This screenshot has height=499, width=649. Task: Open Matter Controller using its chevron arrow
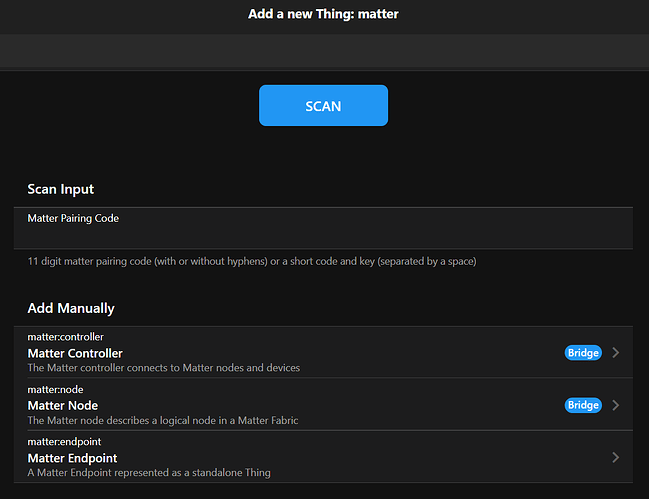tap(615, 353)
